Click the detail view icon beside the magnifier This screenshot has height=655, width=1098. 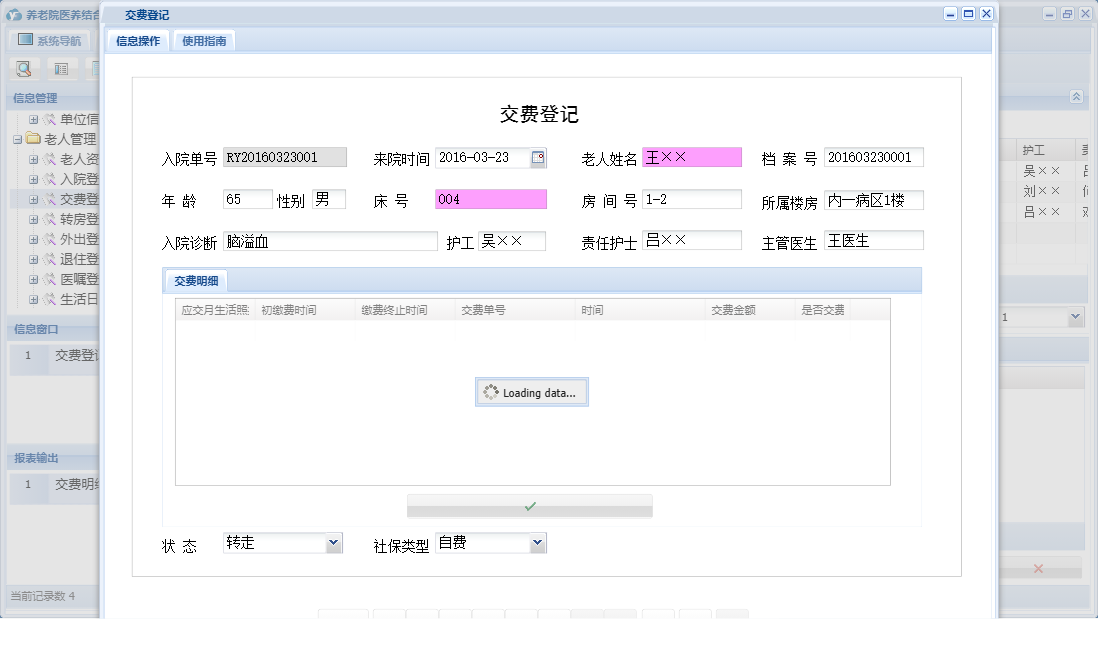tap(61, 68)
